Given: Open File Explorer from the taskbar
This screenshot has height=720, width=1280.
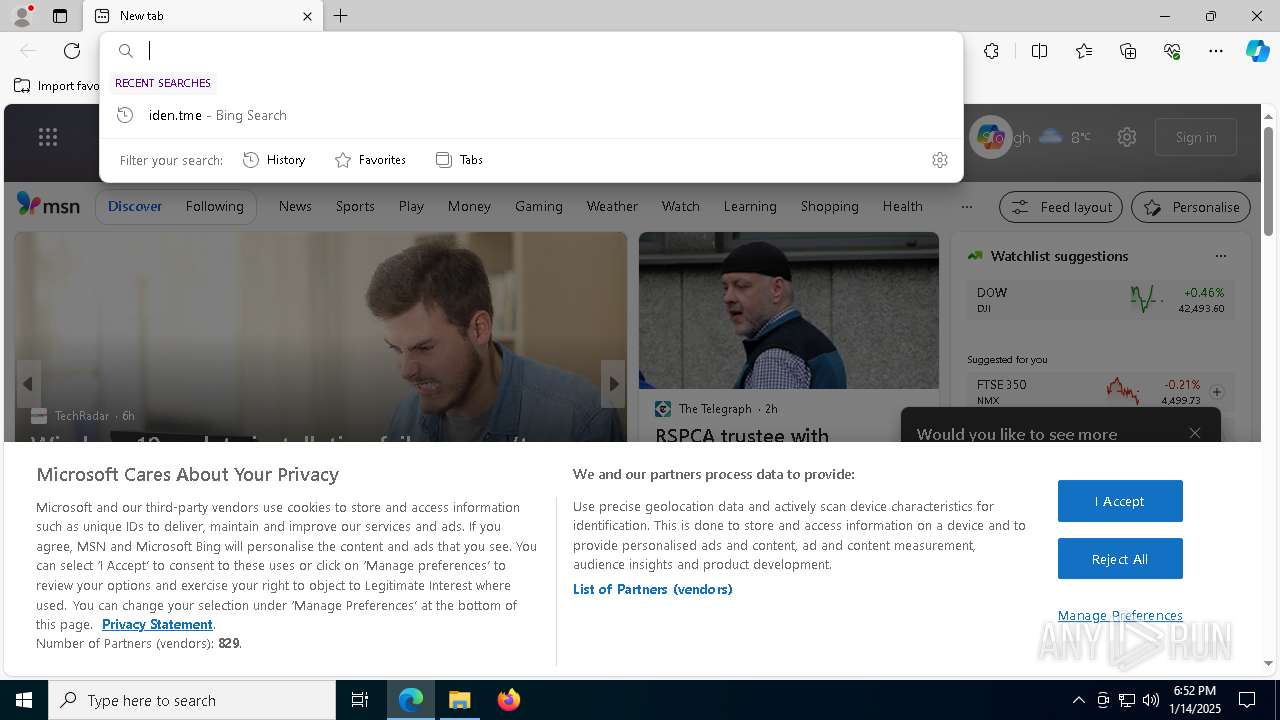Looking at the screenshot, I should click(459, 700).
